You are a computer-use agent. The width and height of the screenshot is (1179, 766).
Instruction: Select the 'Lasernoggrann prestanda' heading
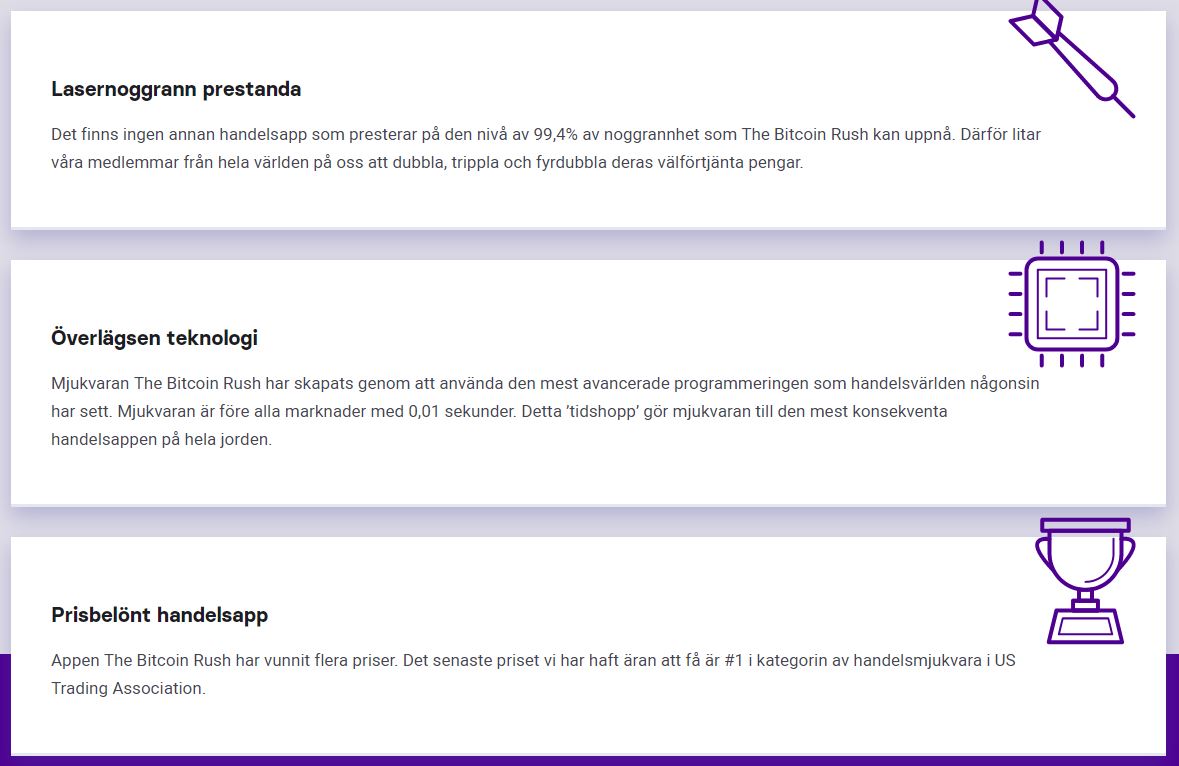(x=176, y=89)
